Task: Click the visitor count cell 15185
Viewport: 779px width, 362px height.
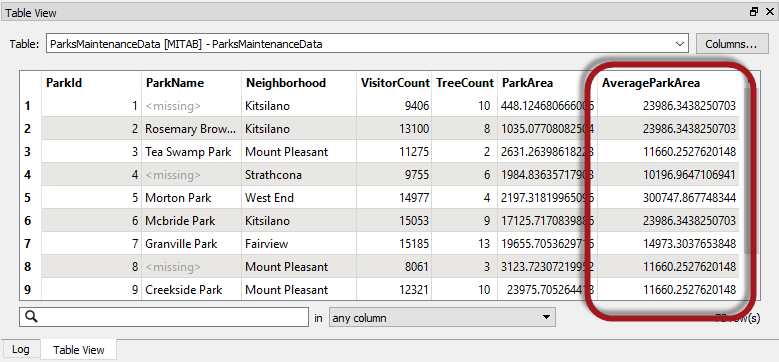Action: tap(394, 244)
